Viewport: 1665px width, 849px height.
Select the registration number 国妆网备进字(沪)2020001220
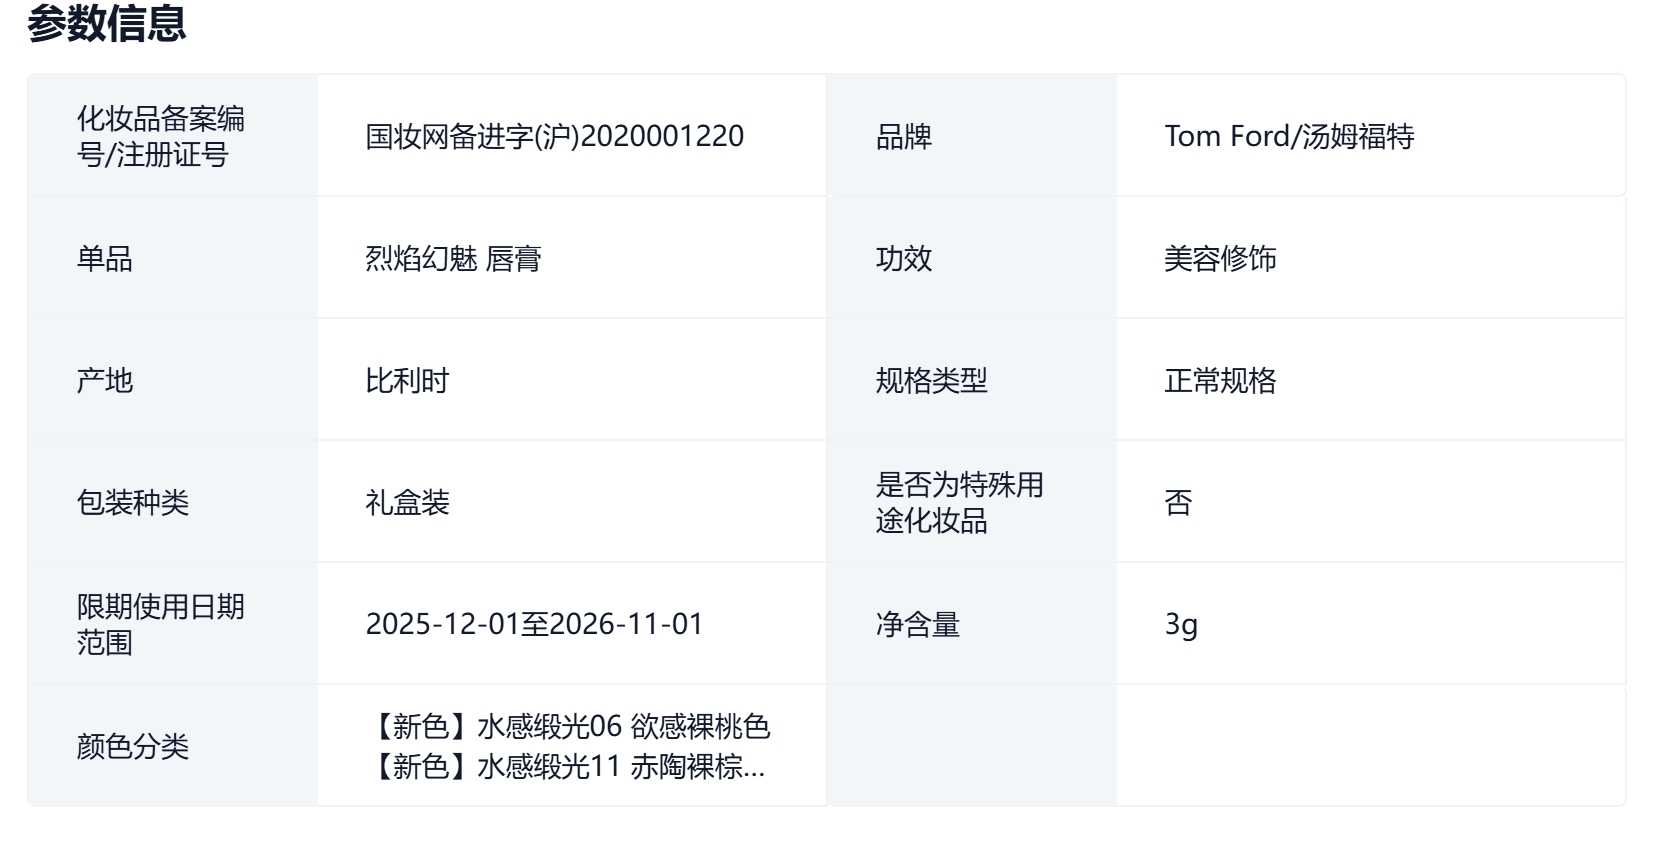click(554, 136)
